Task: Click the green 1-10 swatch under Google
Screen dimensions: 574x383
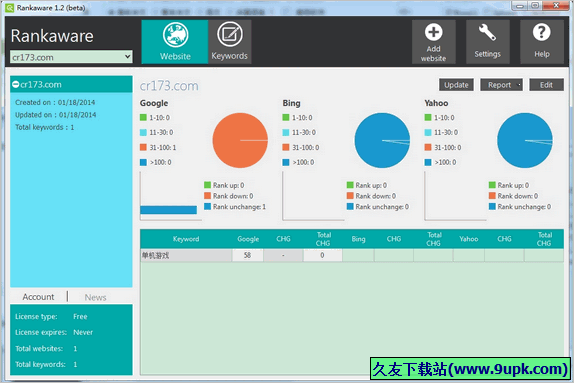Action: click(143, 118)
